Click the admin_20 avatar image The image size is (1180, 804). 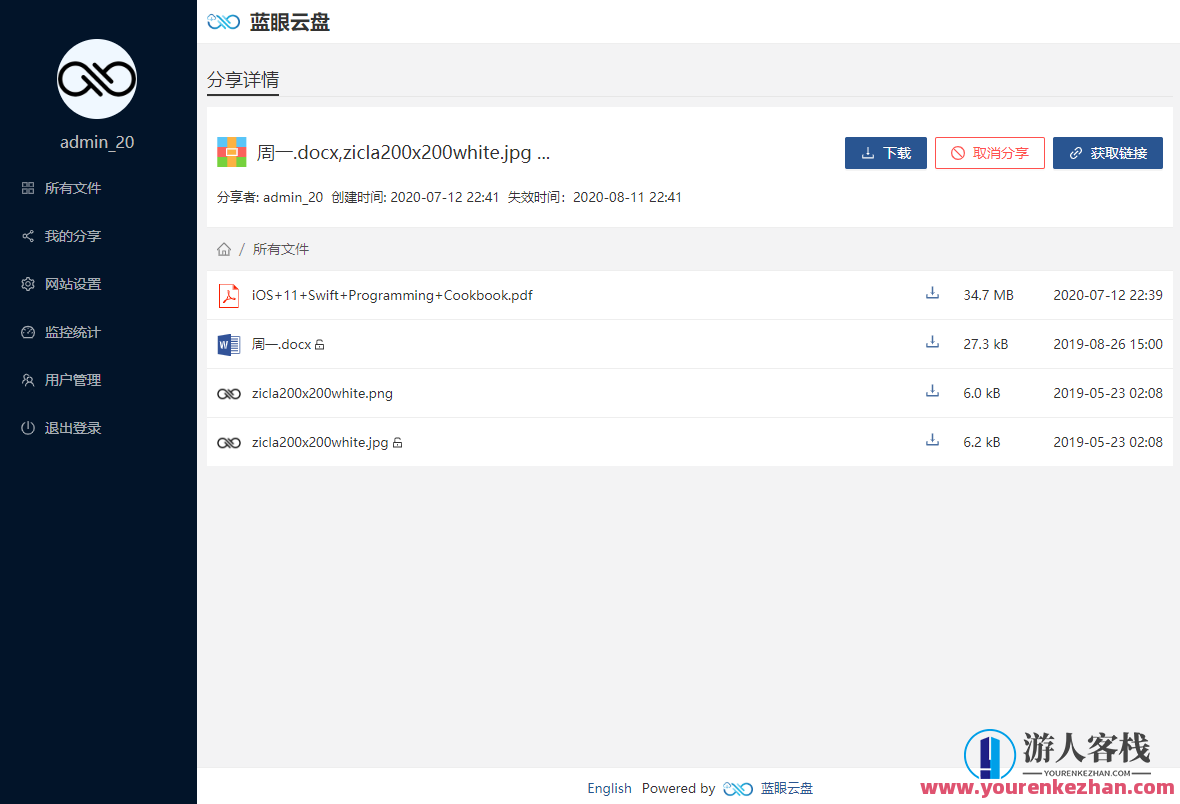coord(96,79)
